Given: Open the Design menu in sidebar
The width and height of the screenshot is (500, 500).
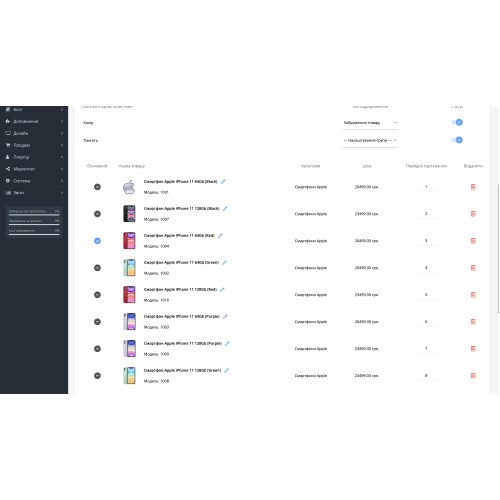Looking at the screenshot, I should click(x=34, y=133).
